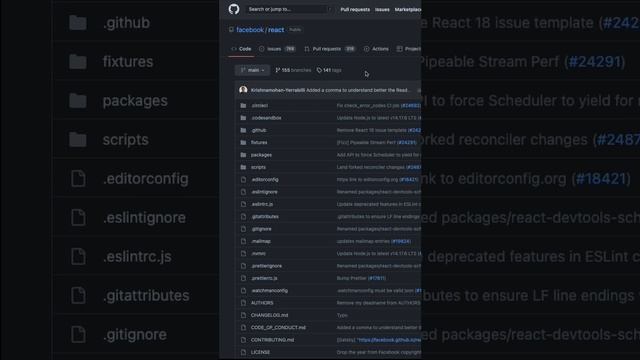This screenshot has height=360, width=640.
Task: Open Issues in the top navigation
Action: [382, 9]
